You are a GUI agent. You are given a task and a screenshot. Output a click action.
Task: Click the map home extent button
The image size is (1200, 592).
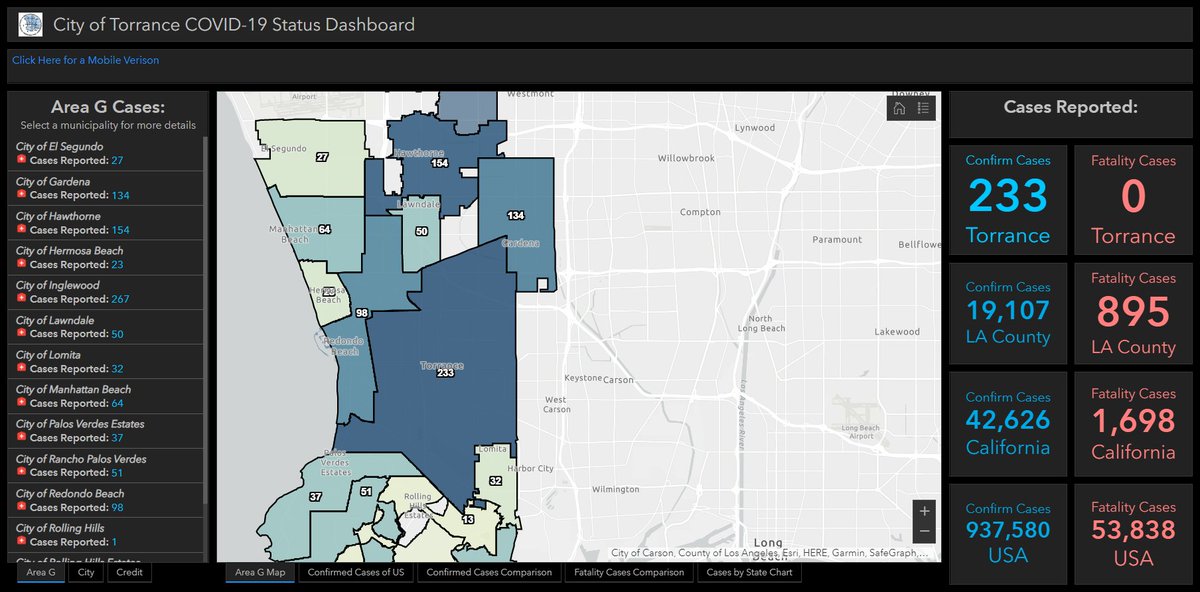tap(899, 108)
